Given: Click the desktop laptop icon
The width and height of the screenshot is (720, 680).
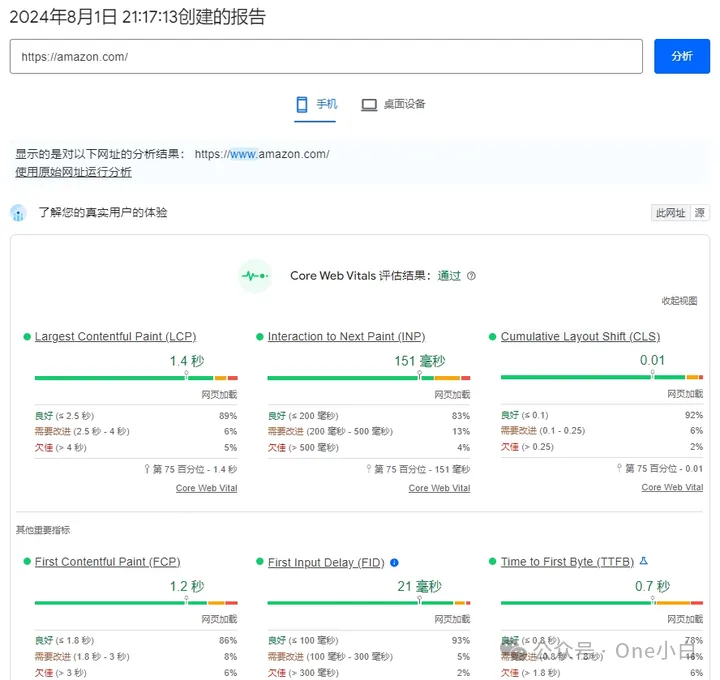Looking at the screenshot, I should click(369, 105).
